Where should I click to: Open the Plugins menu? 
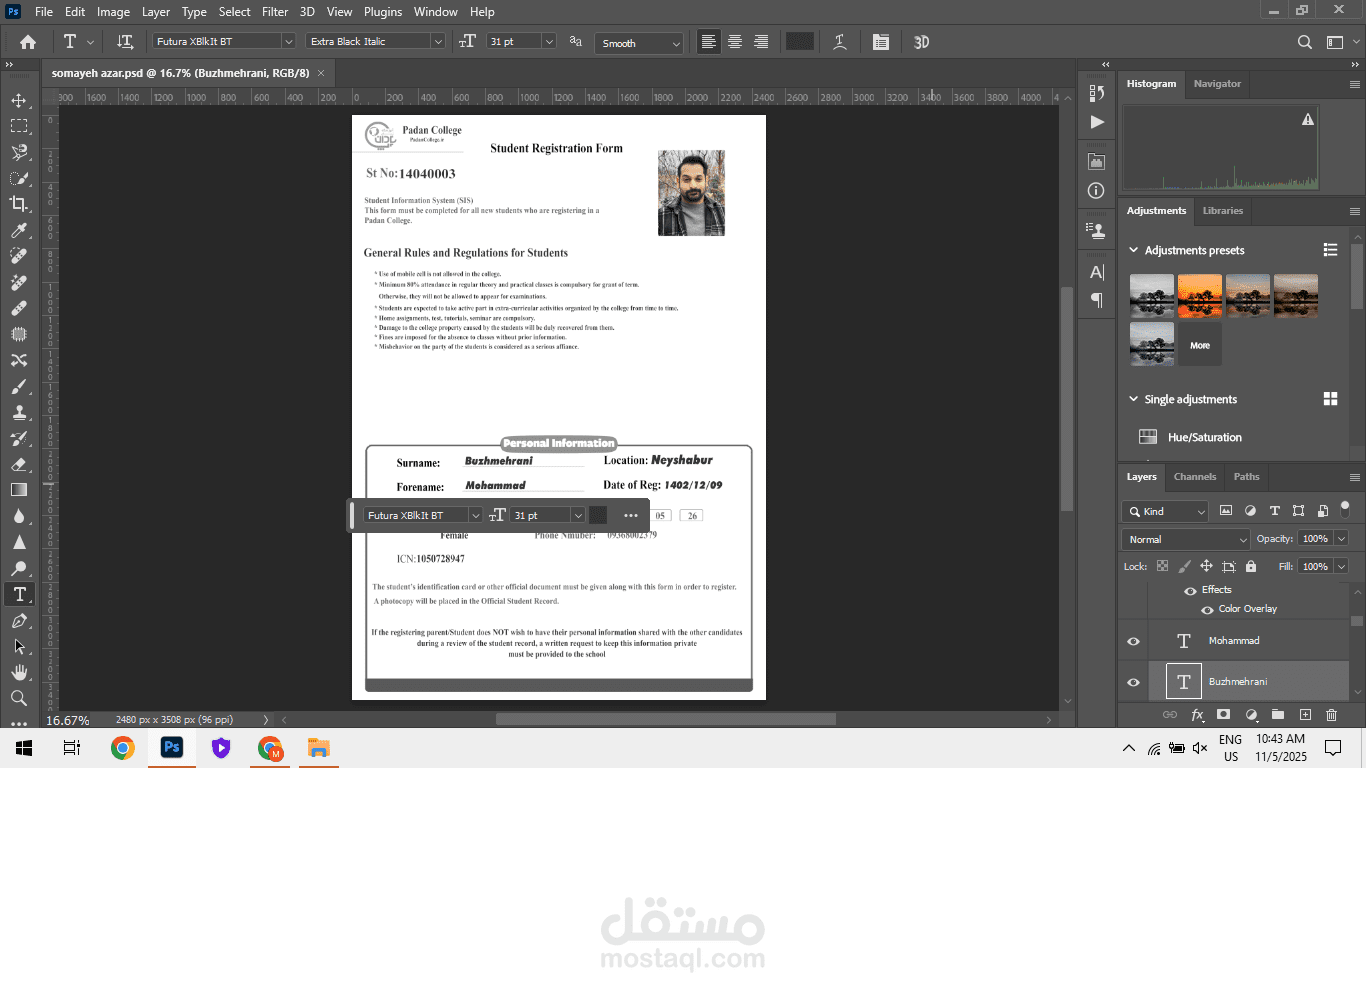(383, 12)
